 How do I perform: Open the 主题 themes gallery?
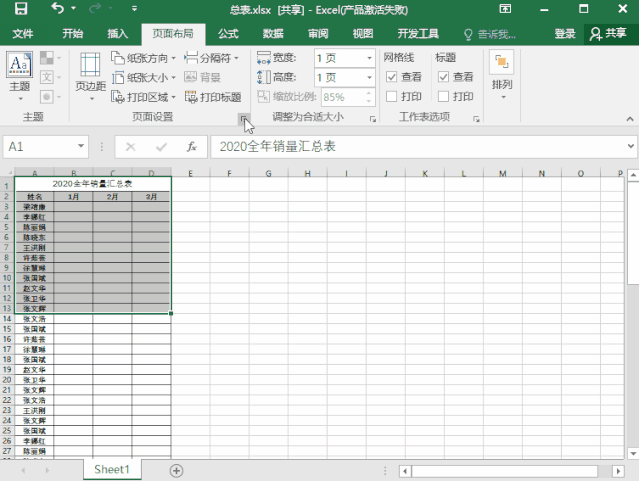click(x=20, y=77)
